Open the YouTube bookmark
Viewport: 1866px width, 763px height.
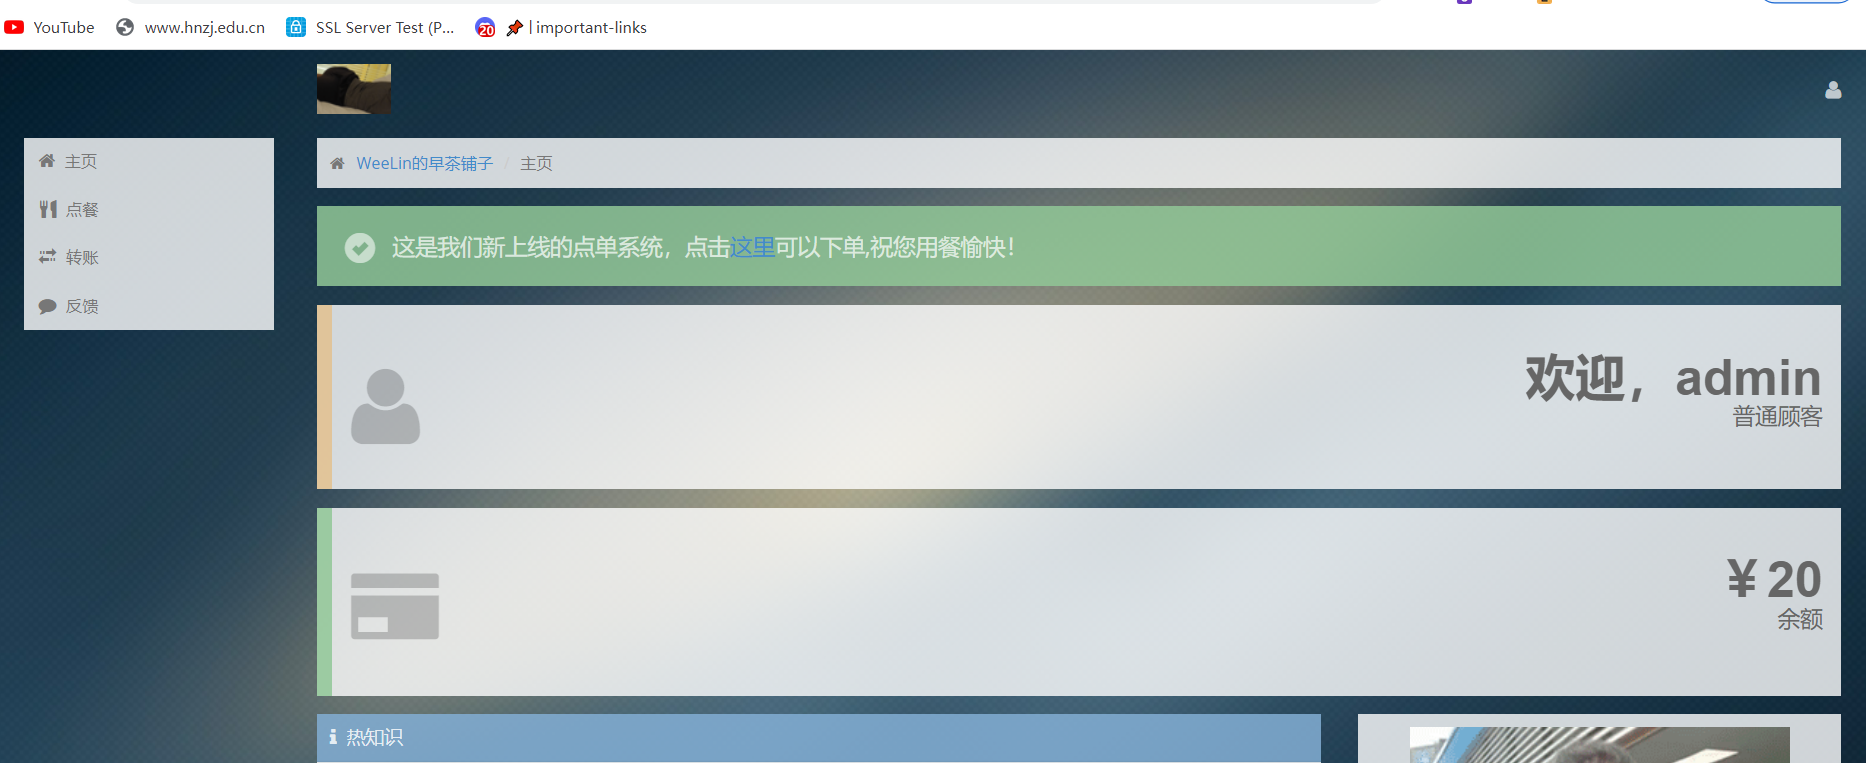50,28
